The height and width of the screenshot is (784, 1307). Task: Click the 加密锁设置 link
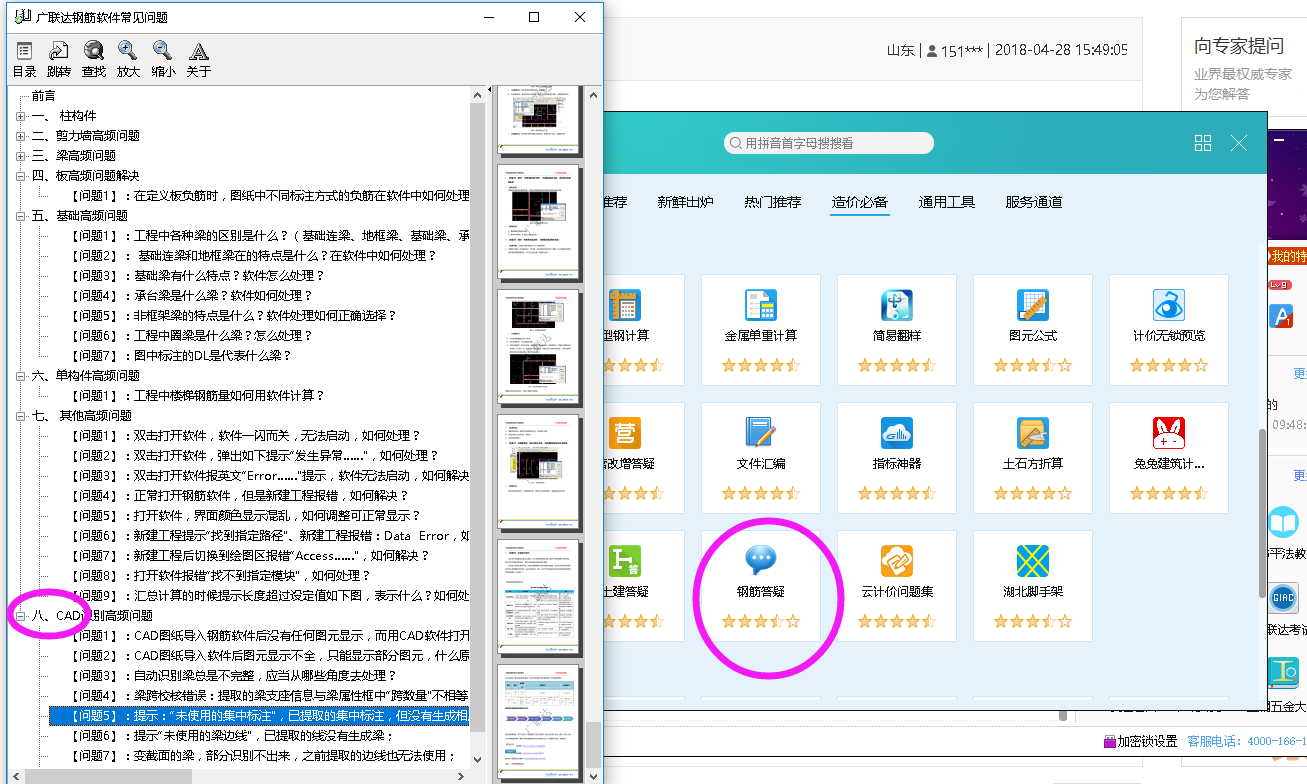[1147, 741]
